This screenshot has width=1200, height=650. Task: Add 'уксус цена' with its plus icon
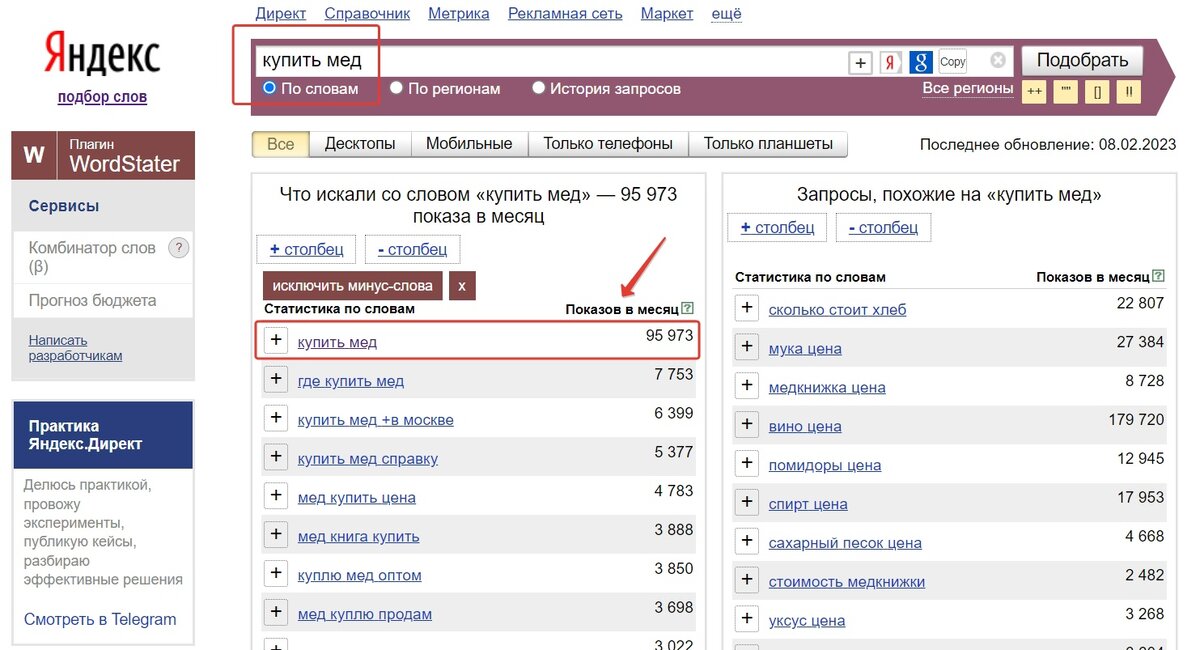tap(747, 620)
